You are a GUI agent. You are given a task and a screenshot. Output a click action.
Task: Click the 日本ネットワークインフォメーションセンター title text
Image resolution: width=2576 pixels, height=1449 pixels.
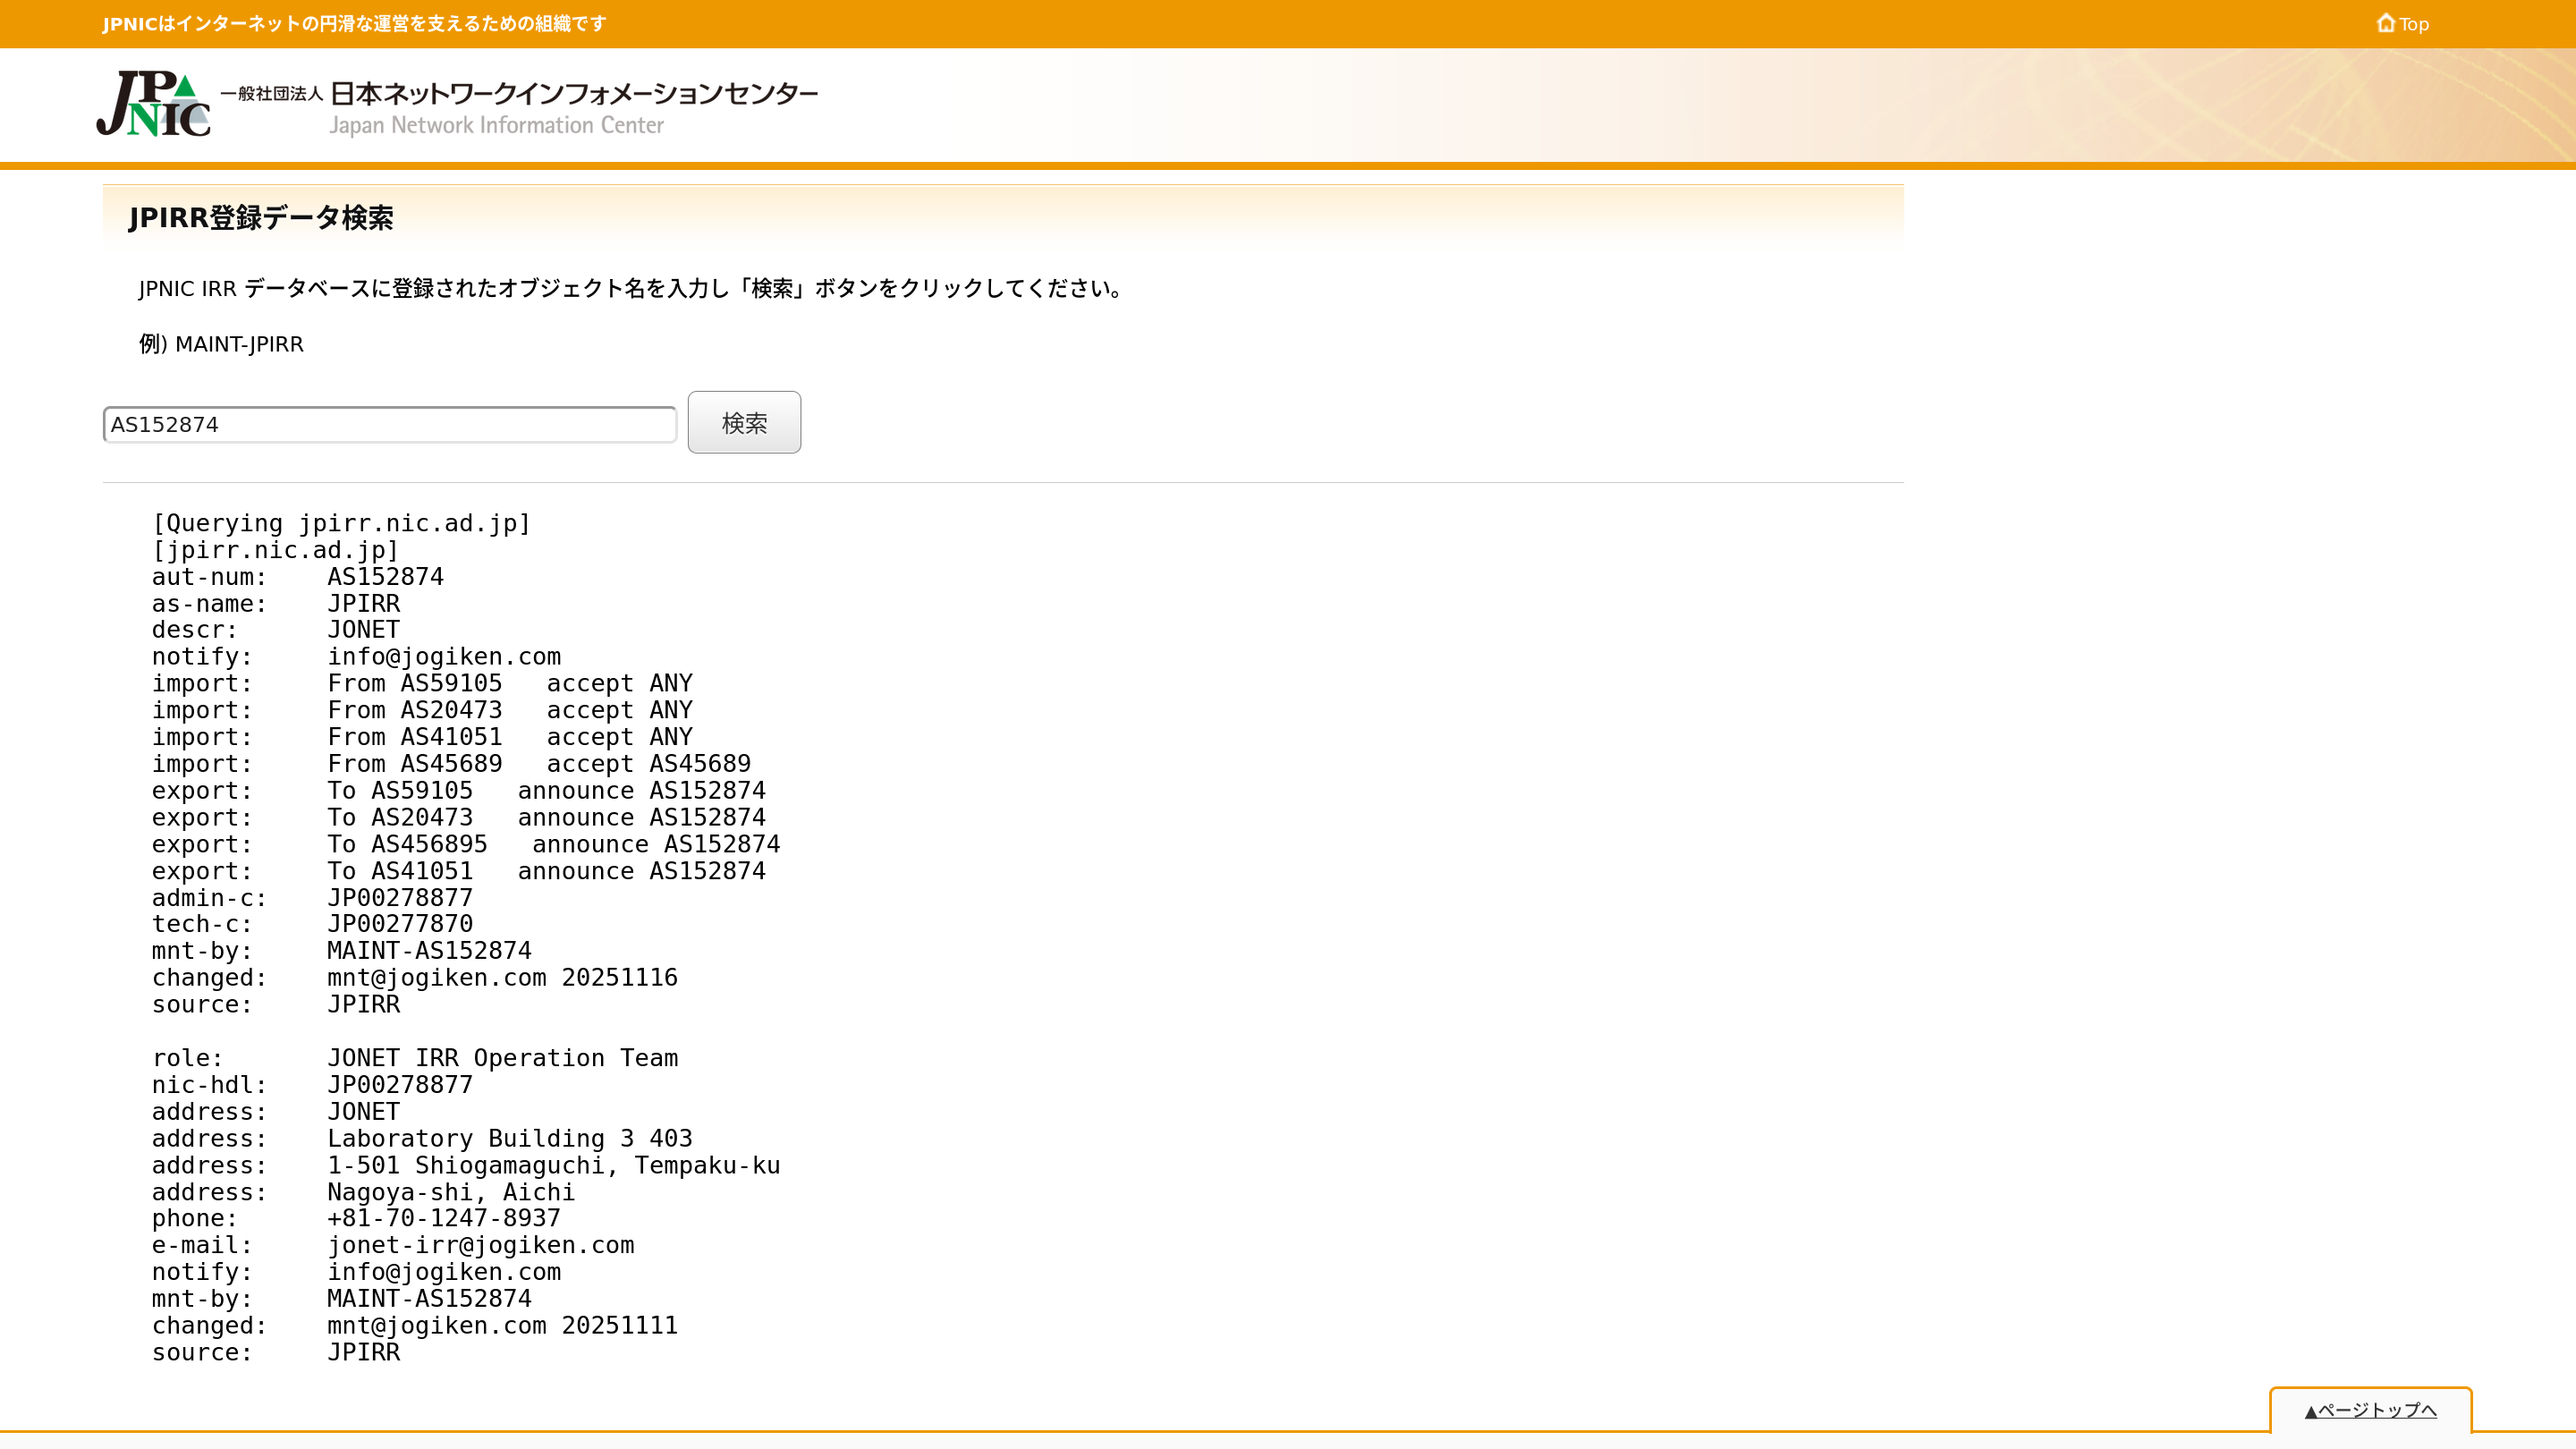click(x=573, y=93)
